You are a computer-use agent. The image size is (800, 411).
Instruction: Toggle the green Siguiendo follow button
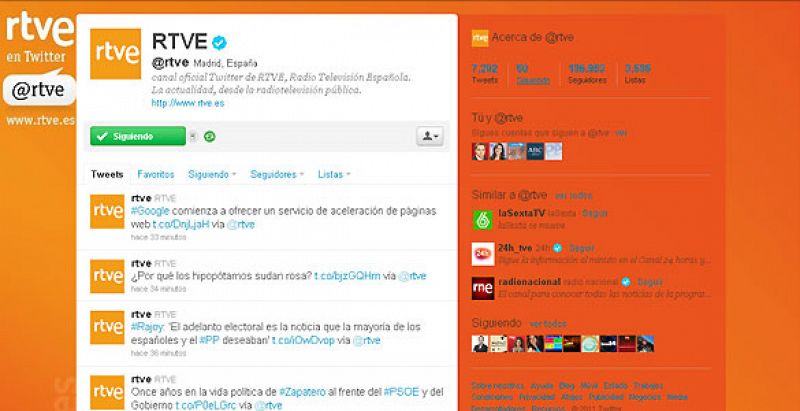click(x=138, y=136)
